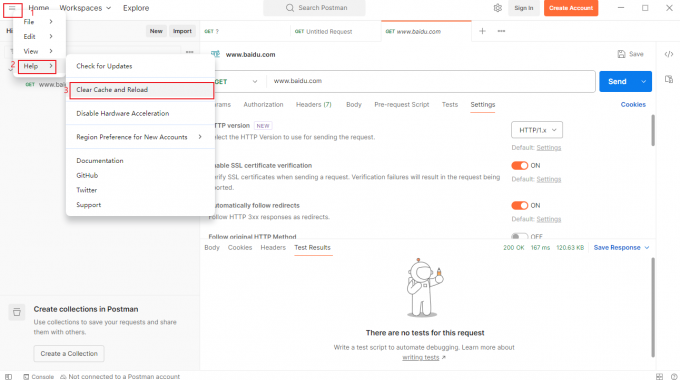Open the Cookies link
Image resolution: width=680 pixels, height=380 pixels.
(x=633, y=105)
